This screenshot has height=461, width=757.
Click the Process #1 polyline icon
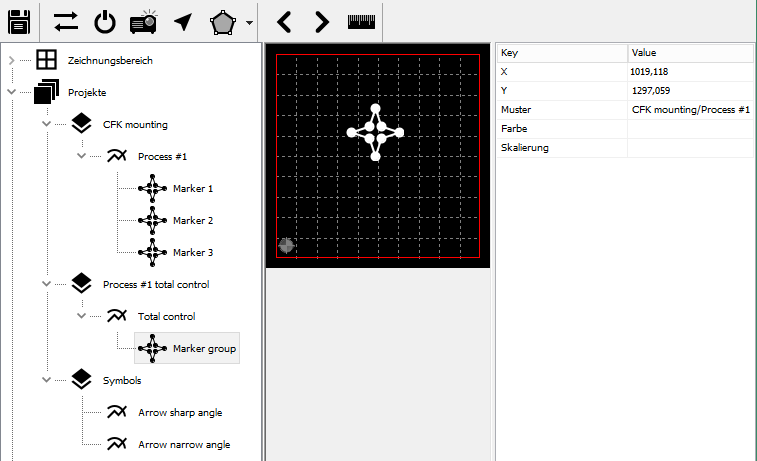[117, 156]
